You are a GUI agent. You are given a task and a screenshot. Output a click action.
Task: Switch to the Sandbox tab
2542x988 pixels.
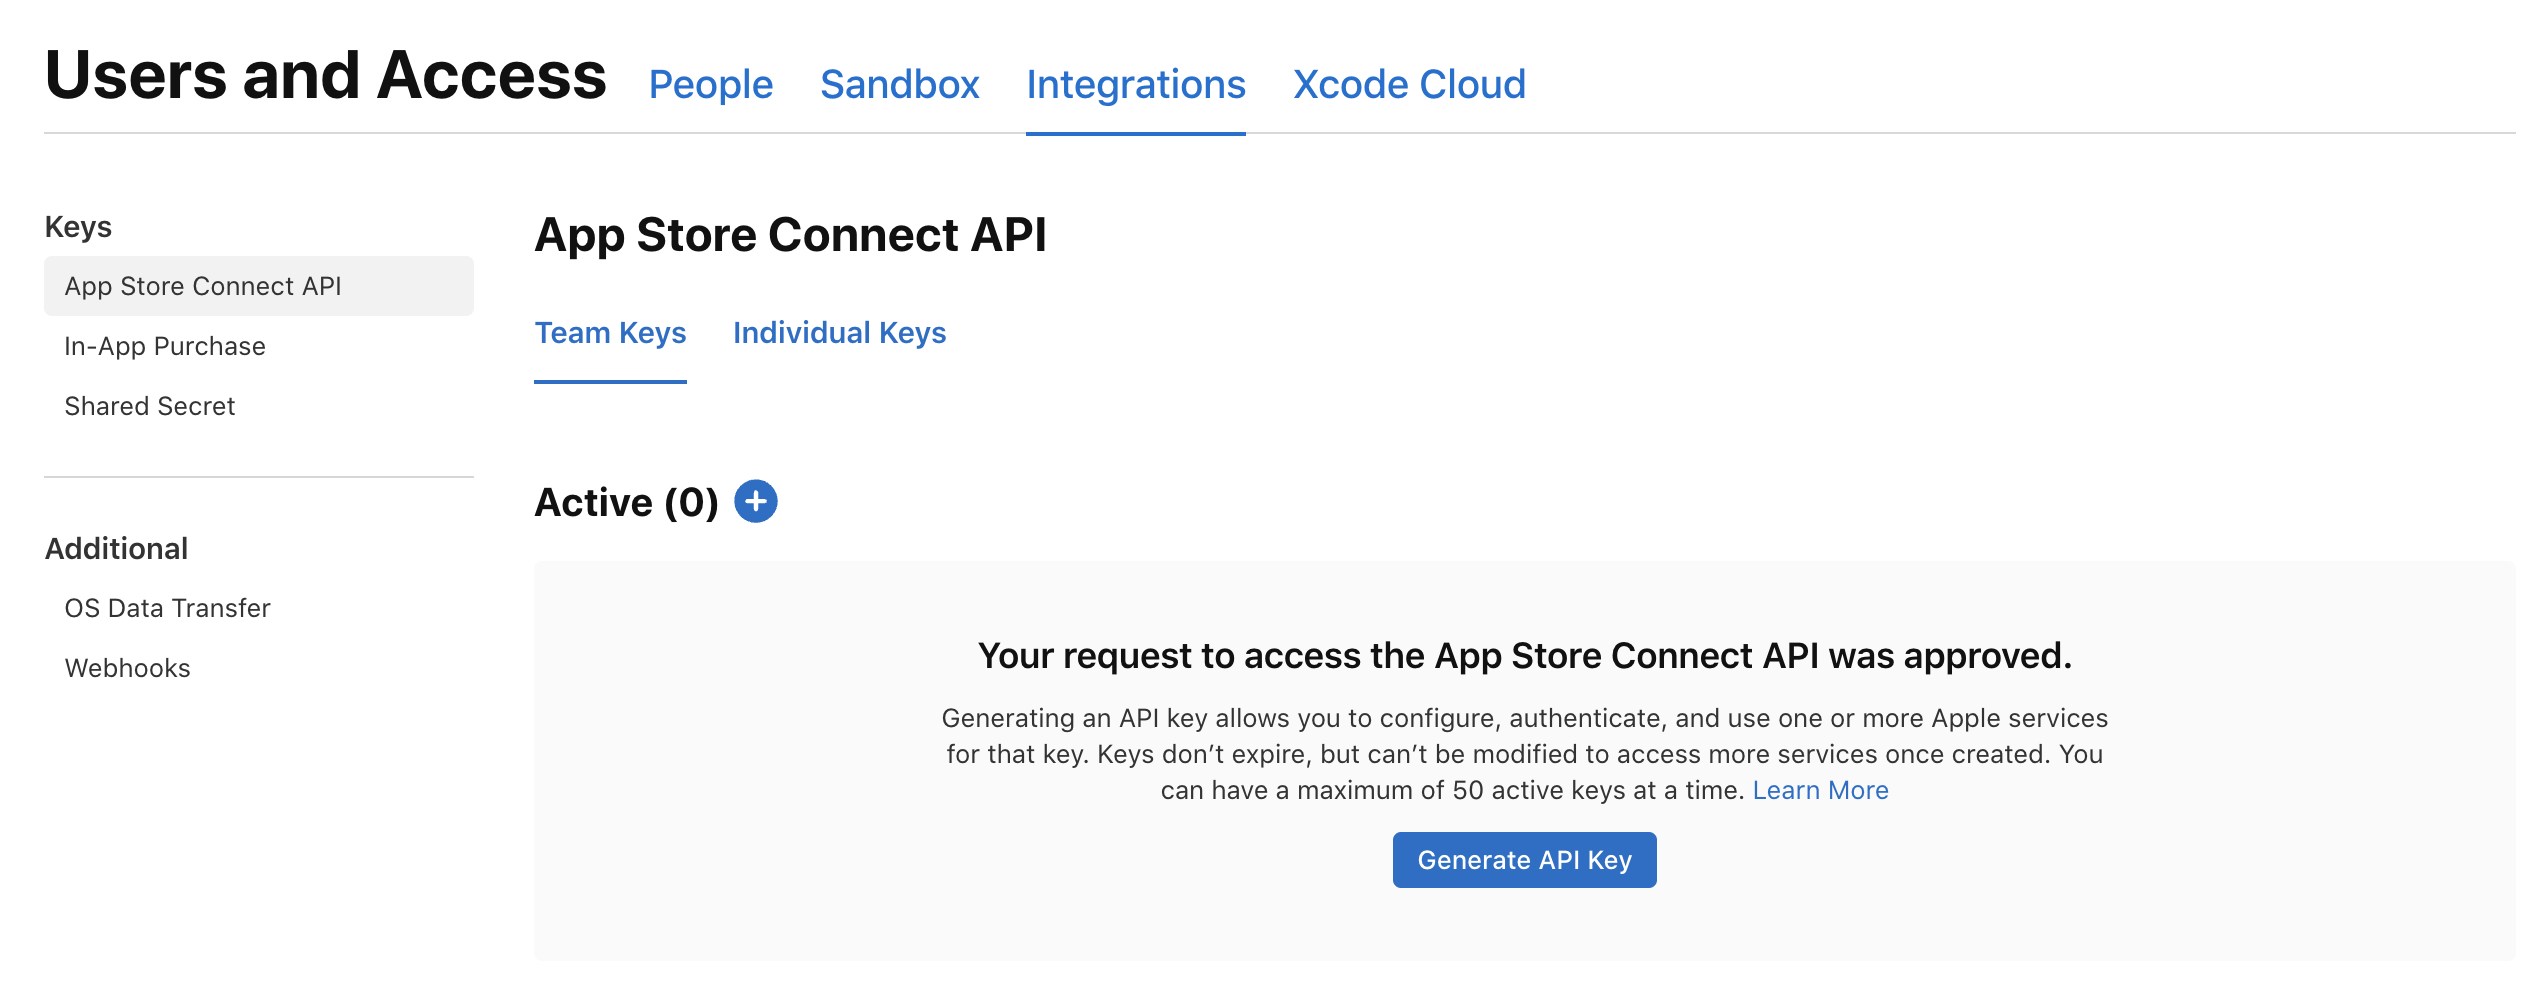(900, 85)
